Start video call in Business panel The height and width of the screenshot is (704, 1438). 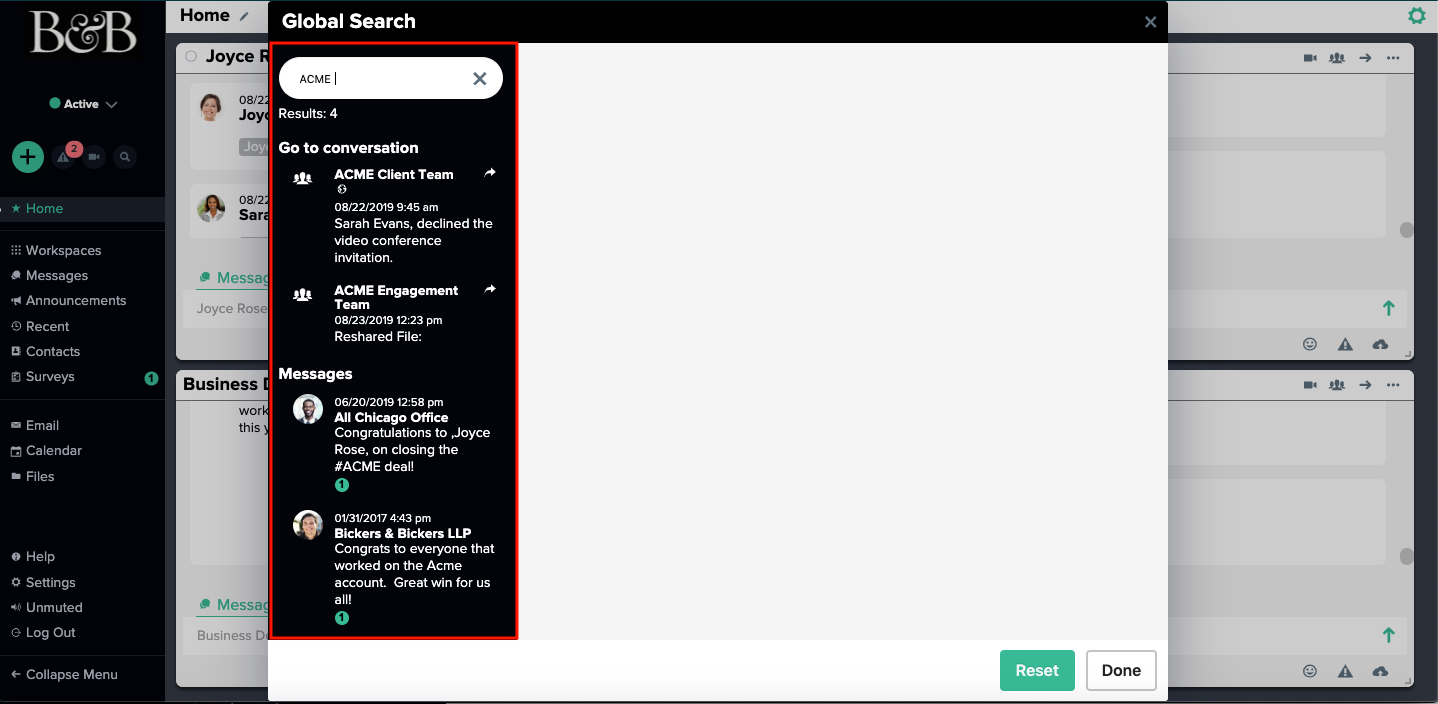point(1310,385)
